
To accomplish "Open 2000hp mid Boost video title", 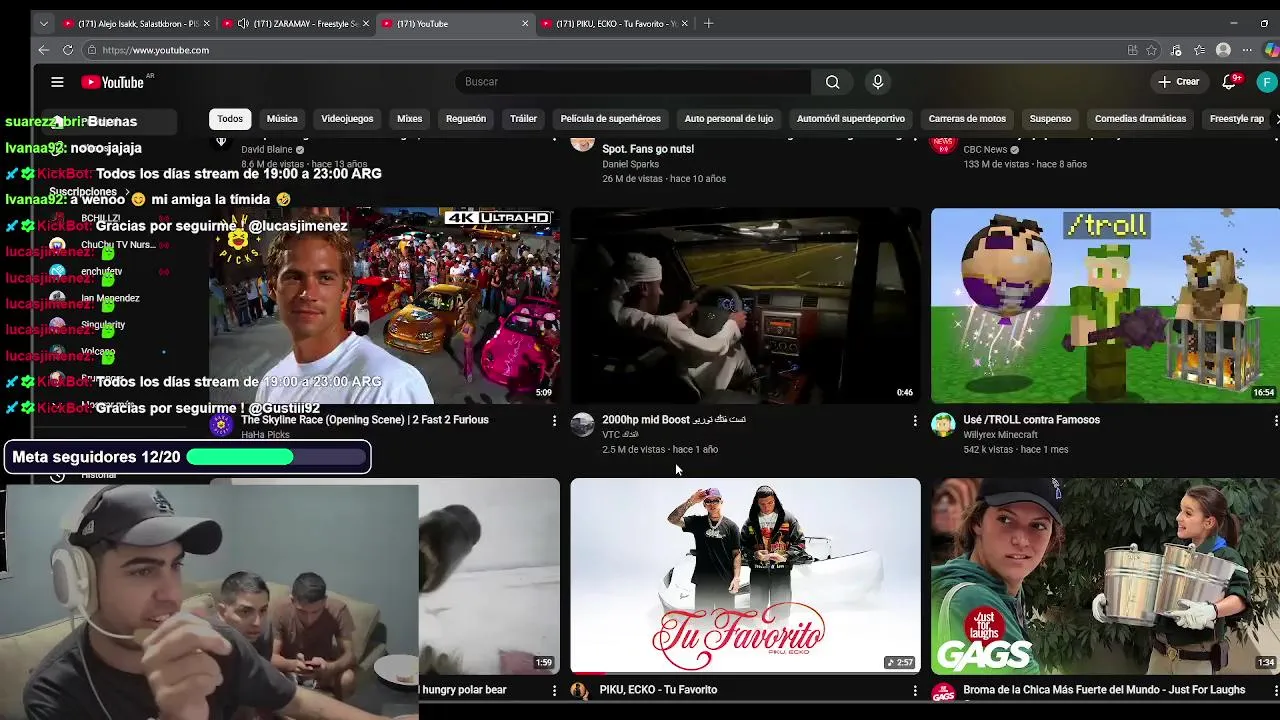I will click(x=674, y=420).
